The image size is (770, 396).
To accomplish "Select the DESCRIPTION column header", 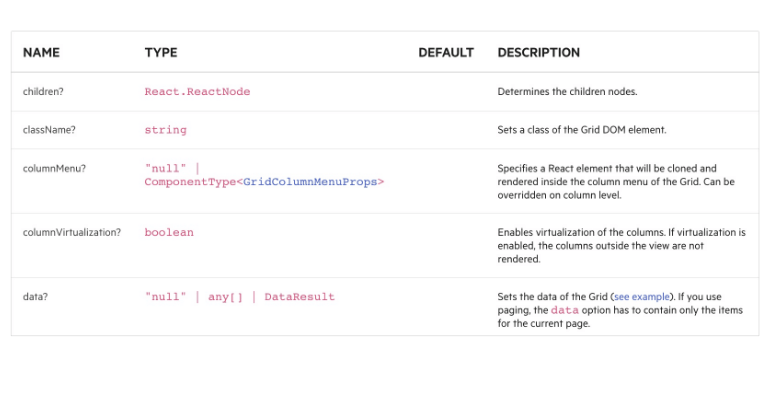I will [x=539, y=53].
